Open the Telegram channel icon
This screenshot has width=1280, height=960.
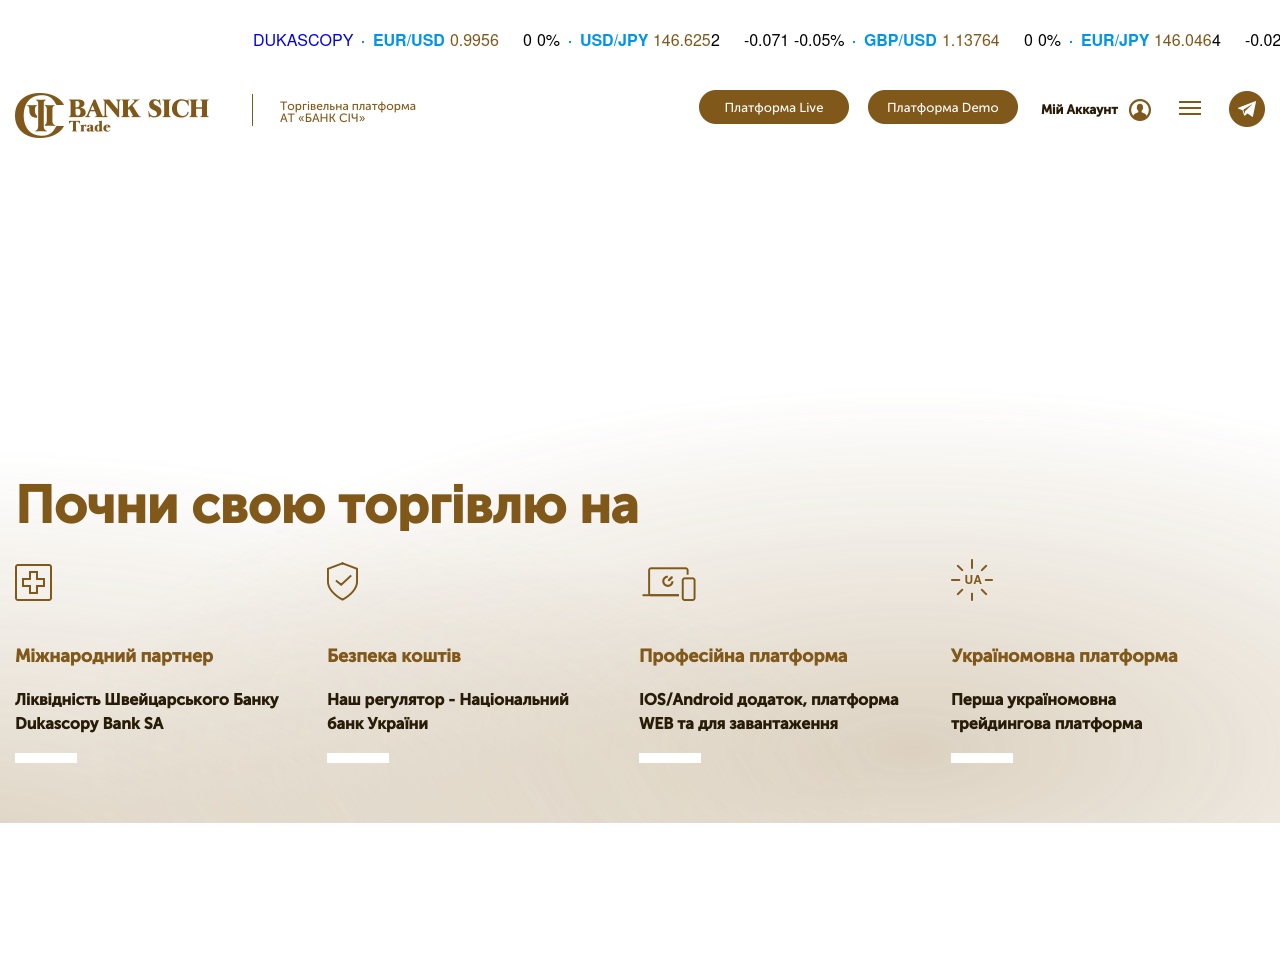pos(1247,109)
